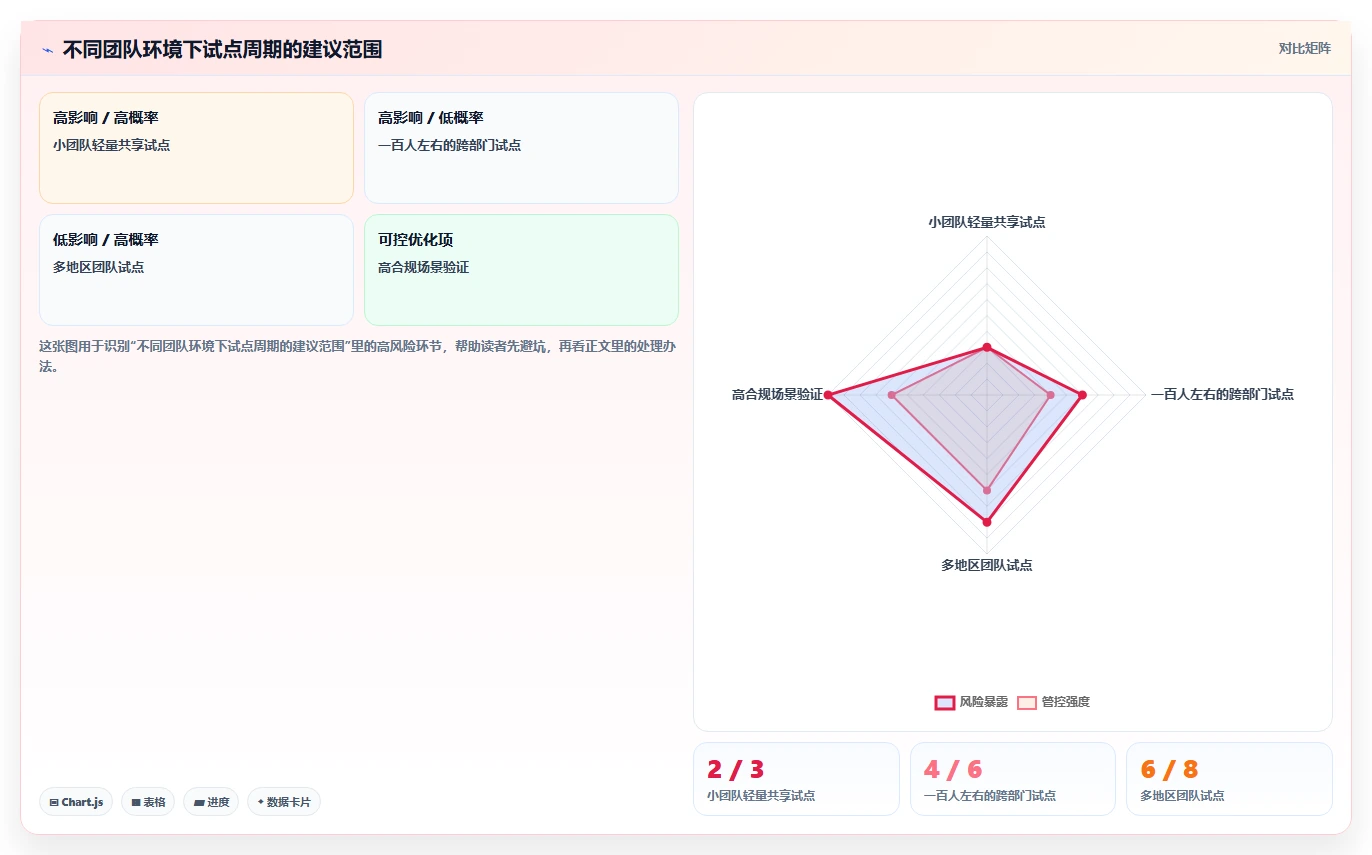Open the 6 / 8 stat card
The width and height of the screenshot is (1372, 855).
pos(1229,779)
